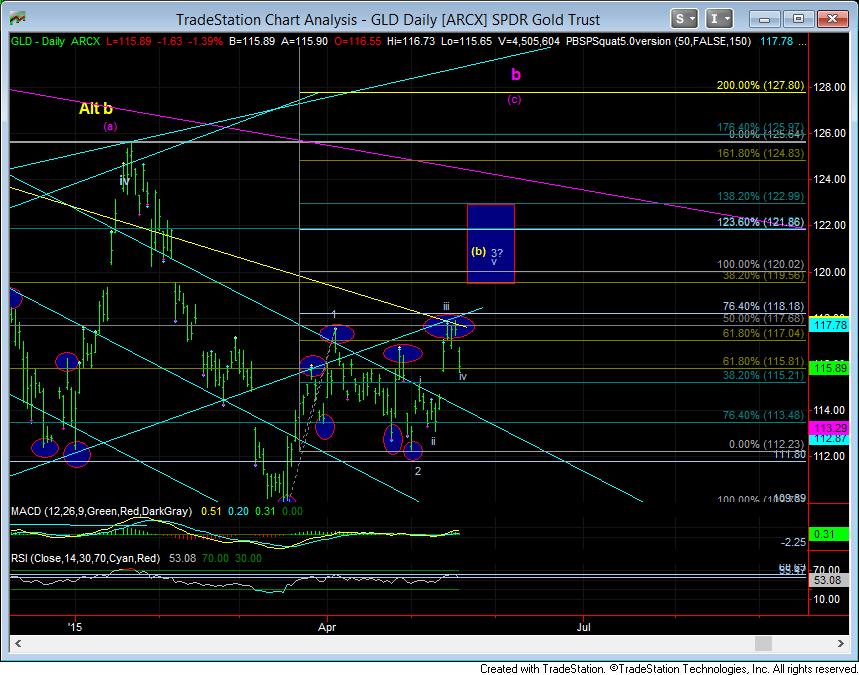
Task: Click the V=4,505,604 volume readout
Action: click(x=529, y=41)
